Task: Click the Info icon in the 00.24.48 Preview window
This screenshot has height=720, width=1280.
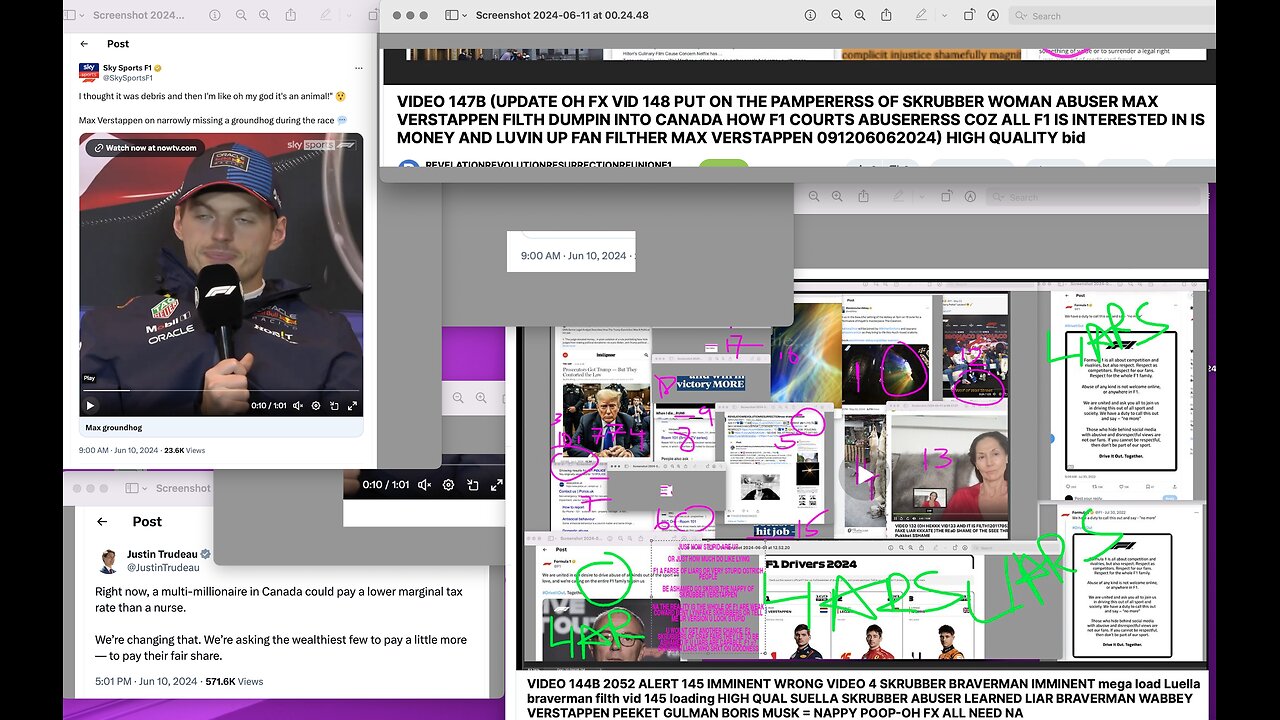Action: pos(810,16)
